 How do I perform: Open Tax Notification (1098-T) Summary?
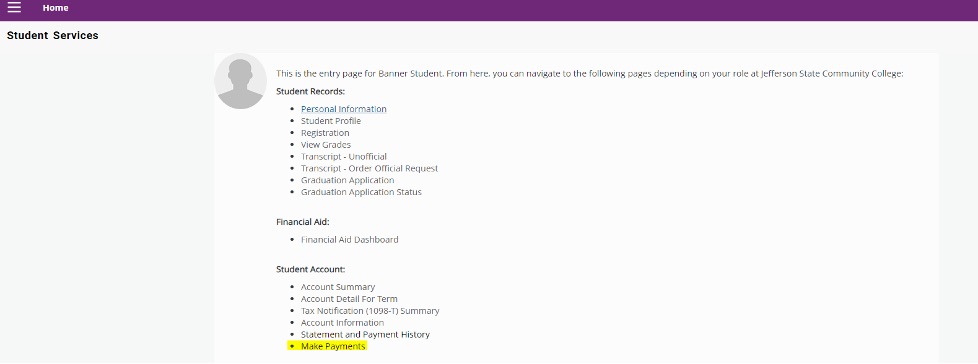(x=370, y=311)
